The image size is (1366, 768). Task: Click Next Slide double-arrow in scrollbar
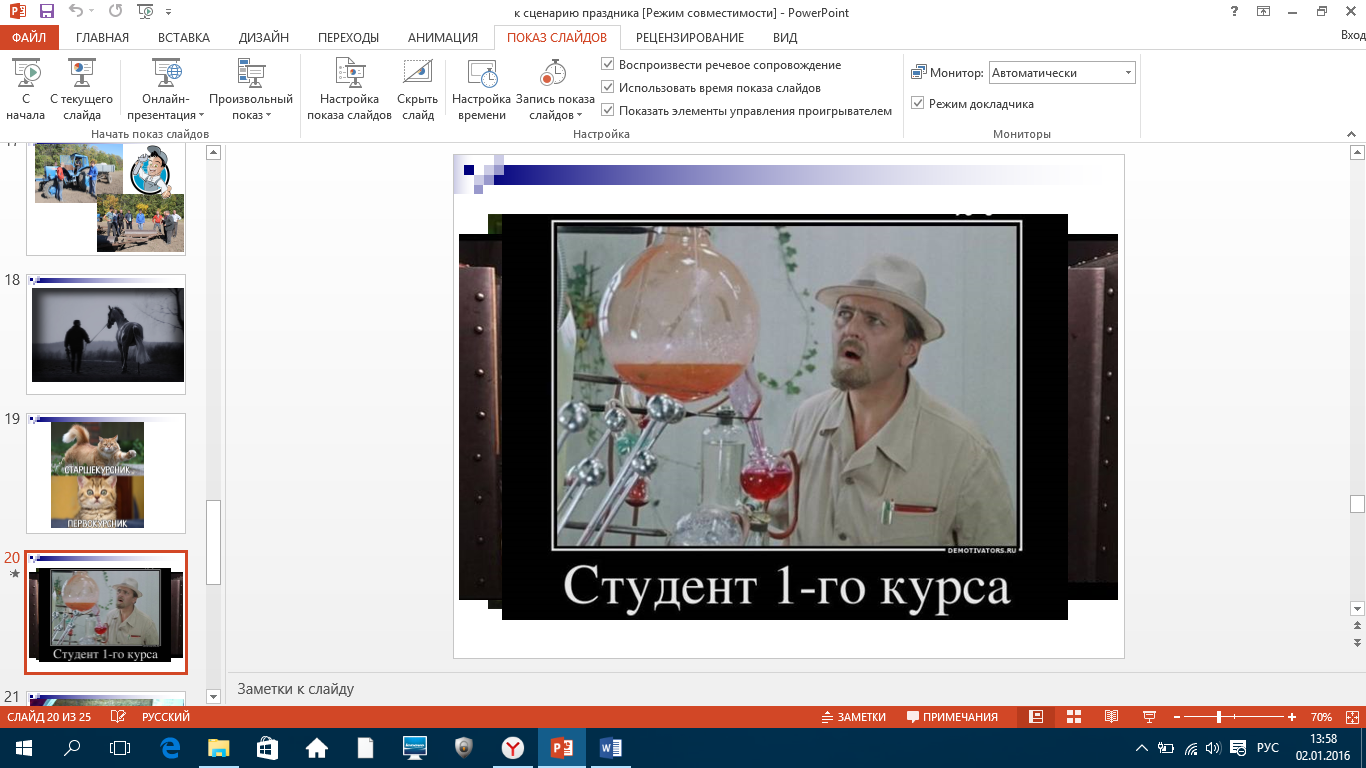point(1357,642)
